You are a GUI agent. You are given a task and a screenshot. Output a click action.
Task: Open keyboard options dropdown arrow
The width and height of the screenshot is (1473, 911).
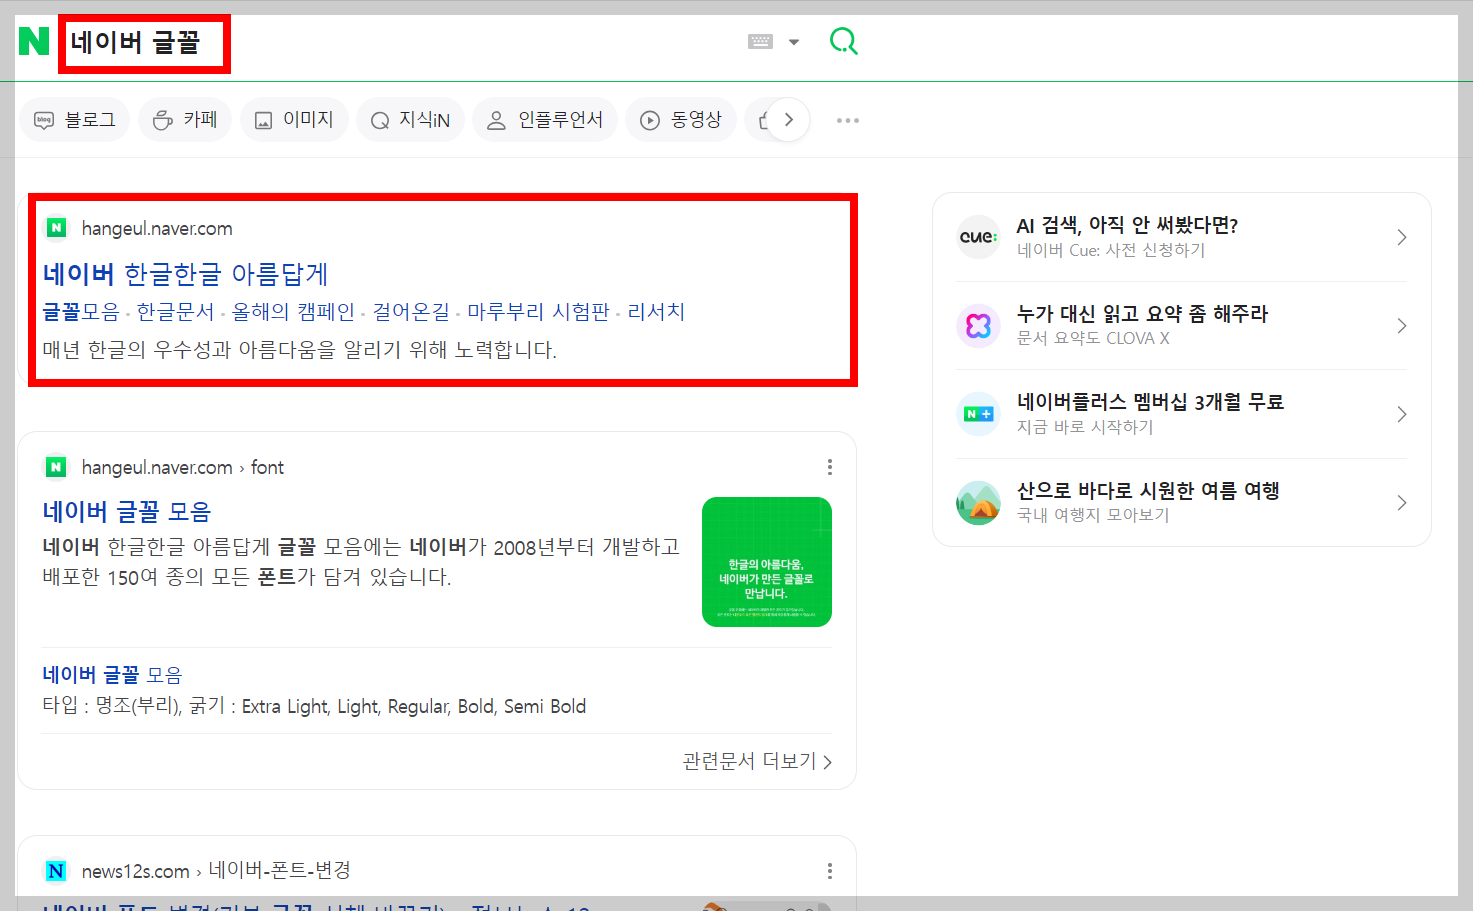pyautogui.click(x=793, y=40)
